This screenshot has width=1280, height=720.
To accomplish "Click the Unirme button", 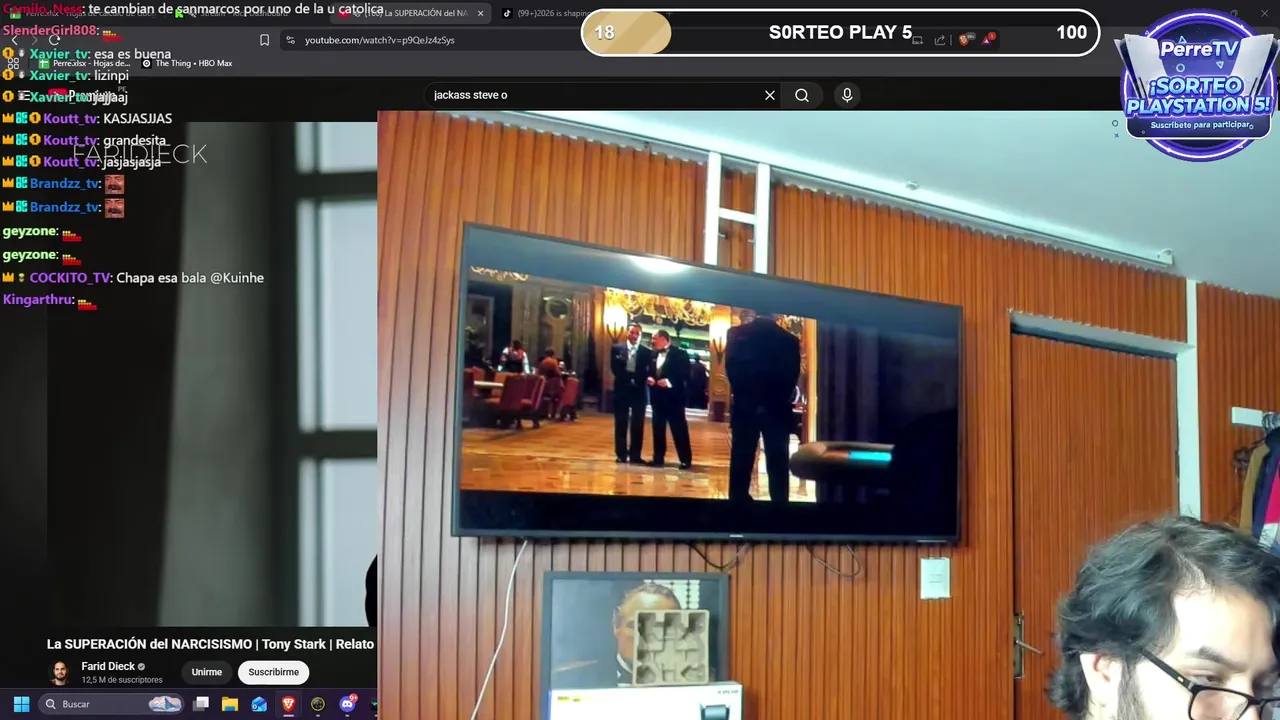I will (207, 672).
